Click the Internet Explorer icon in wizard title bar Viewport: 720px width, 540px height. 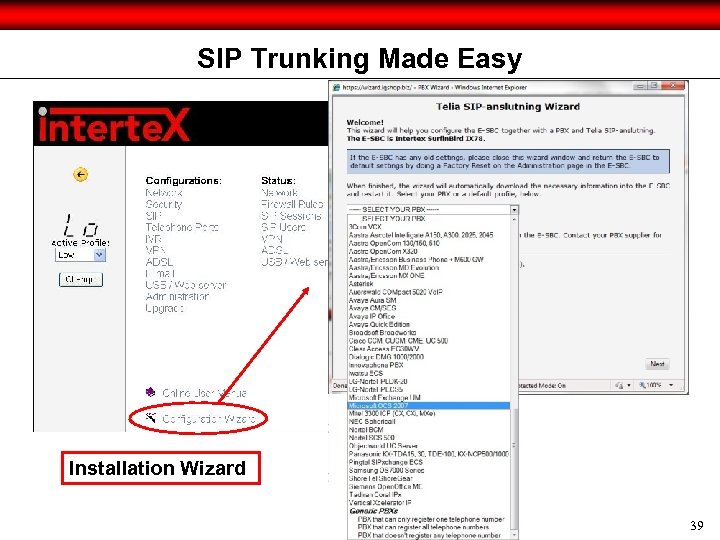click(337, 87)
